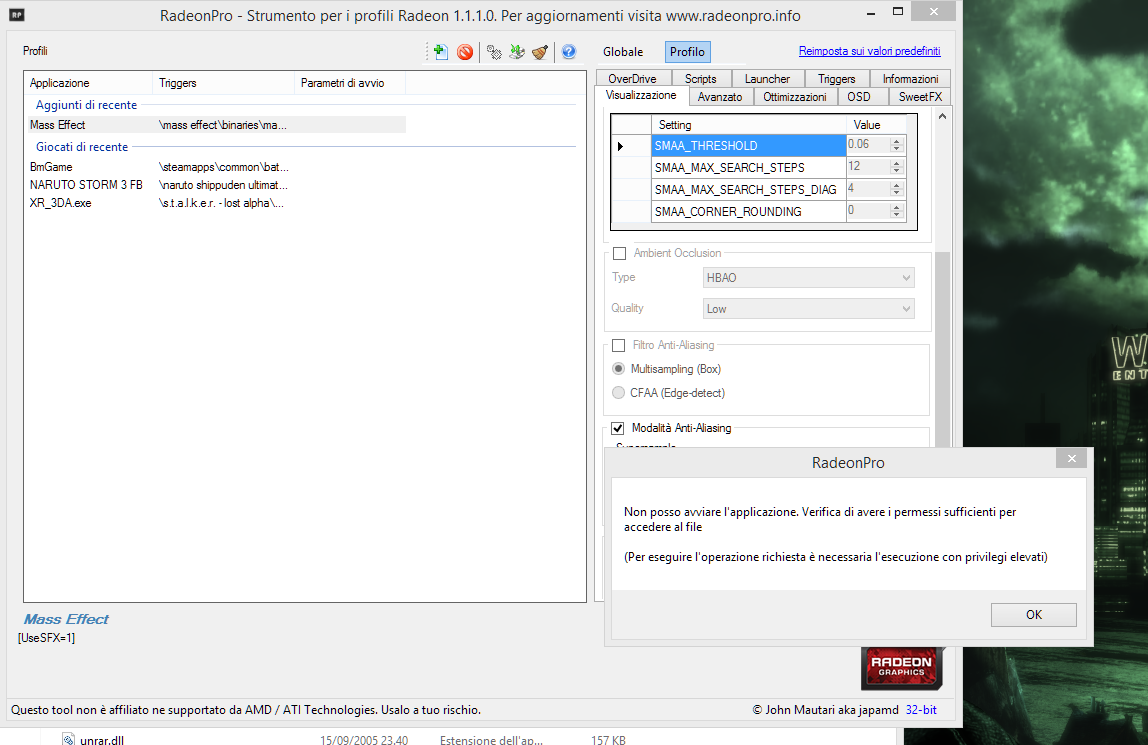Click the SMAA_THRESHOLD value field showing 0.06
Screen dimensions: 1148x745
(x=868, y=145)
